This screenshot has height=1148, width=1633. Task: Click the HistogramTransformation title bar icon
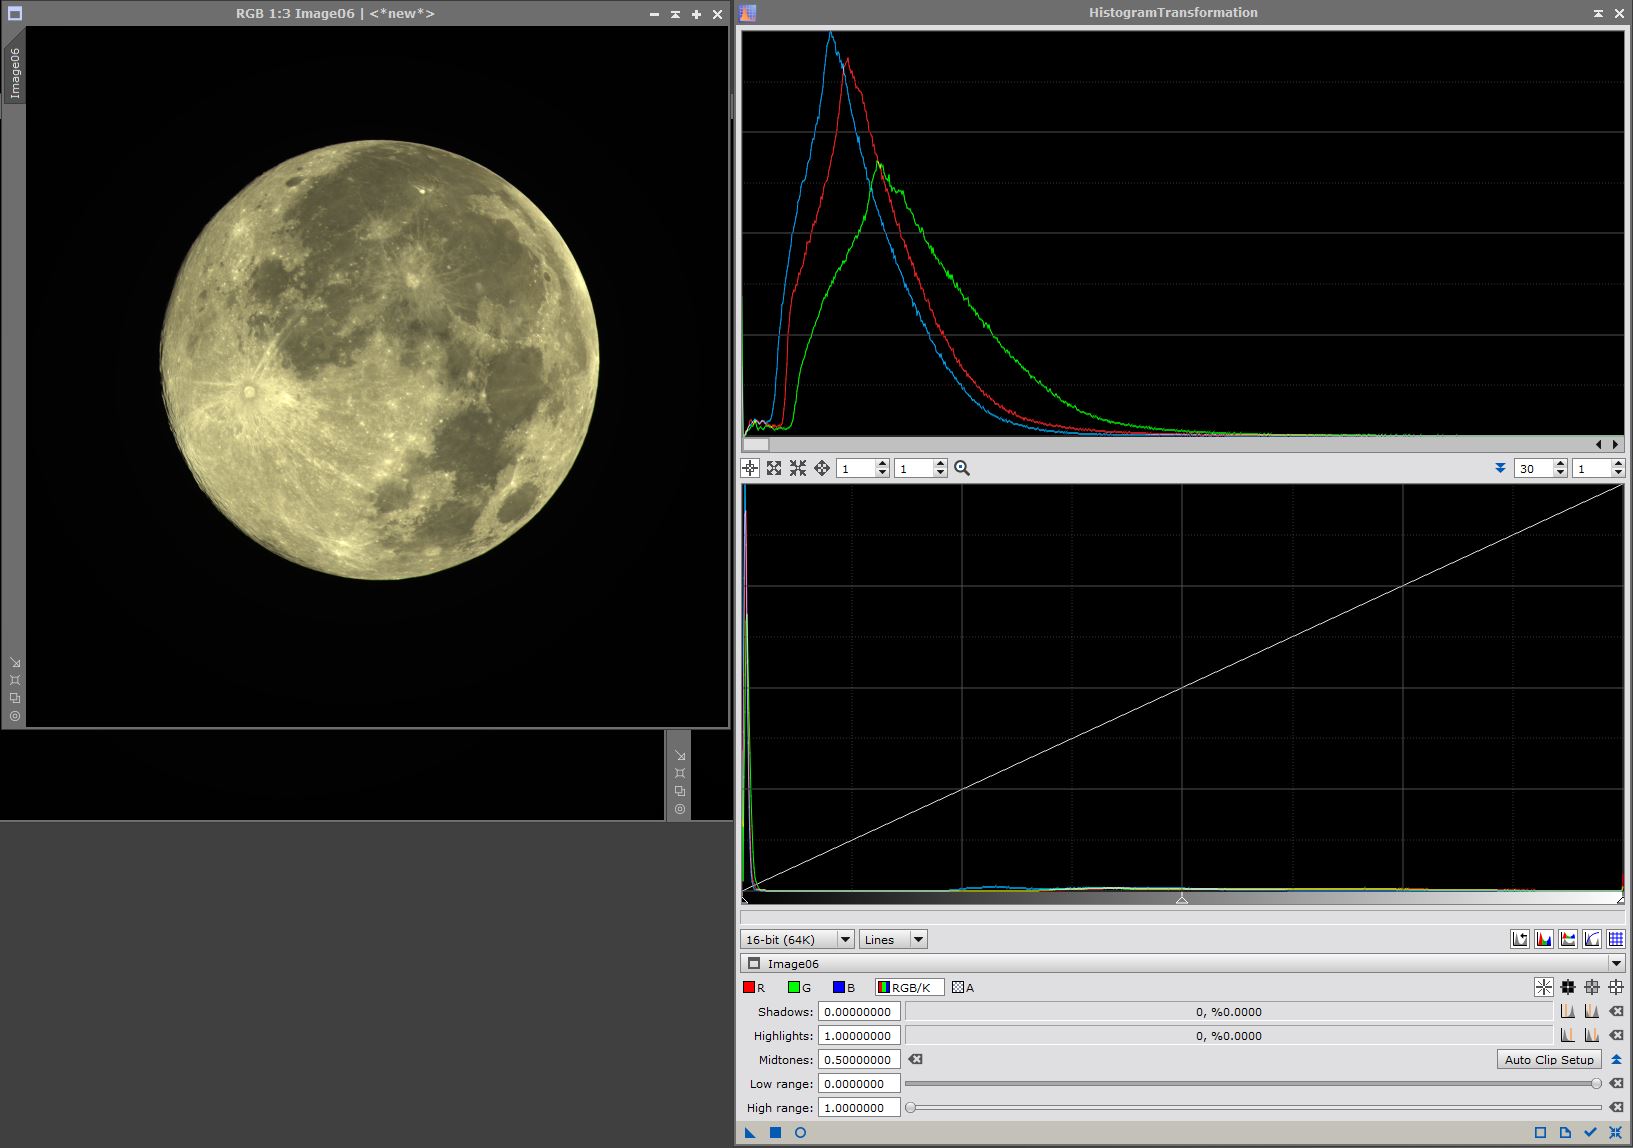[748, 13]
